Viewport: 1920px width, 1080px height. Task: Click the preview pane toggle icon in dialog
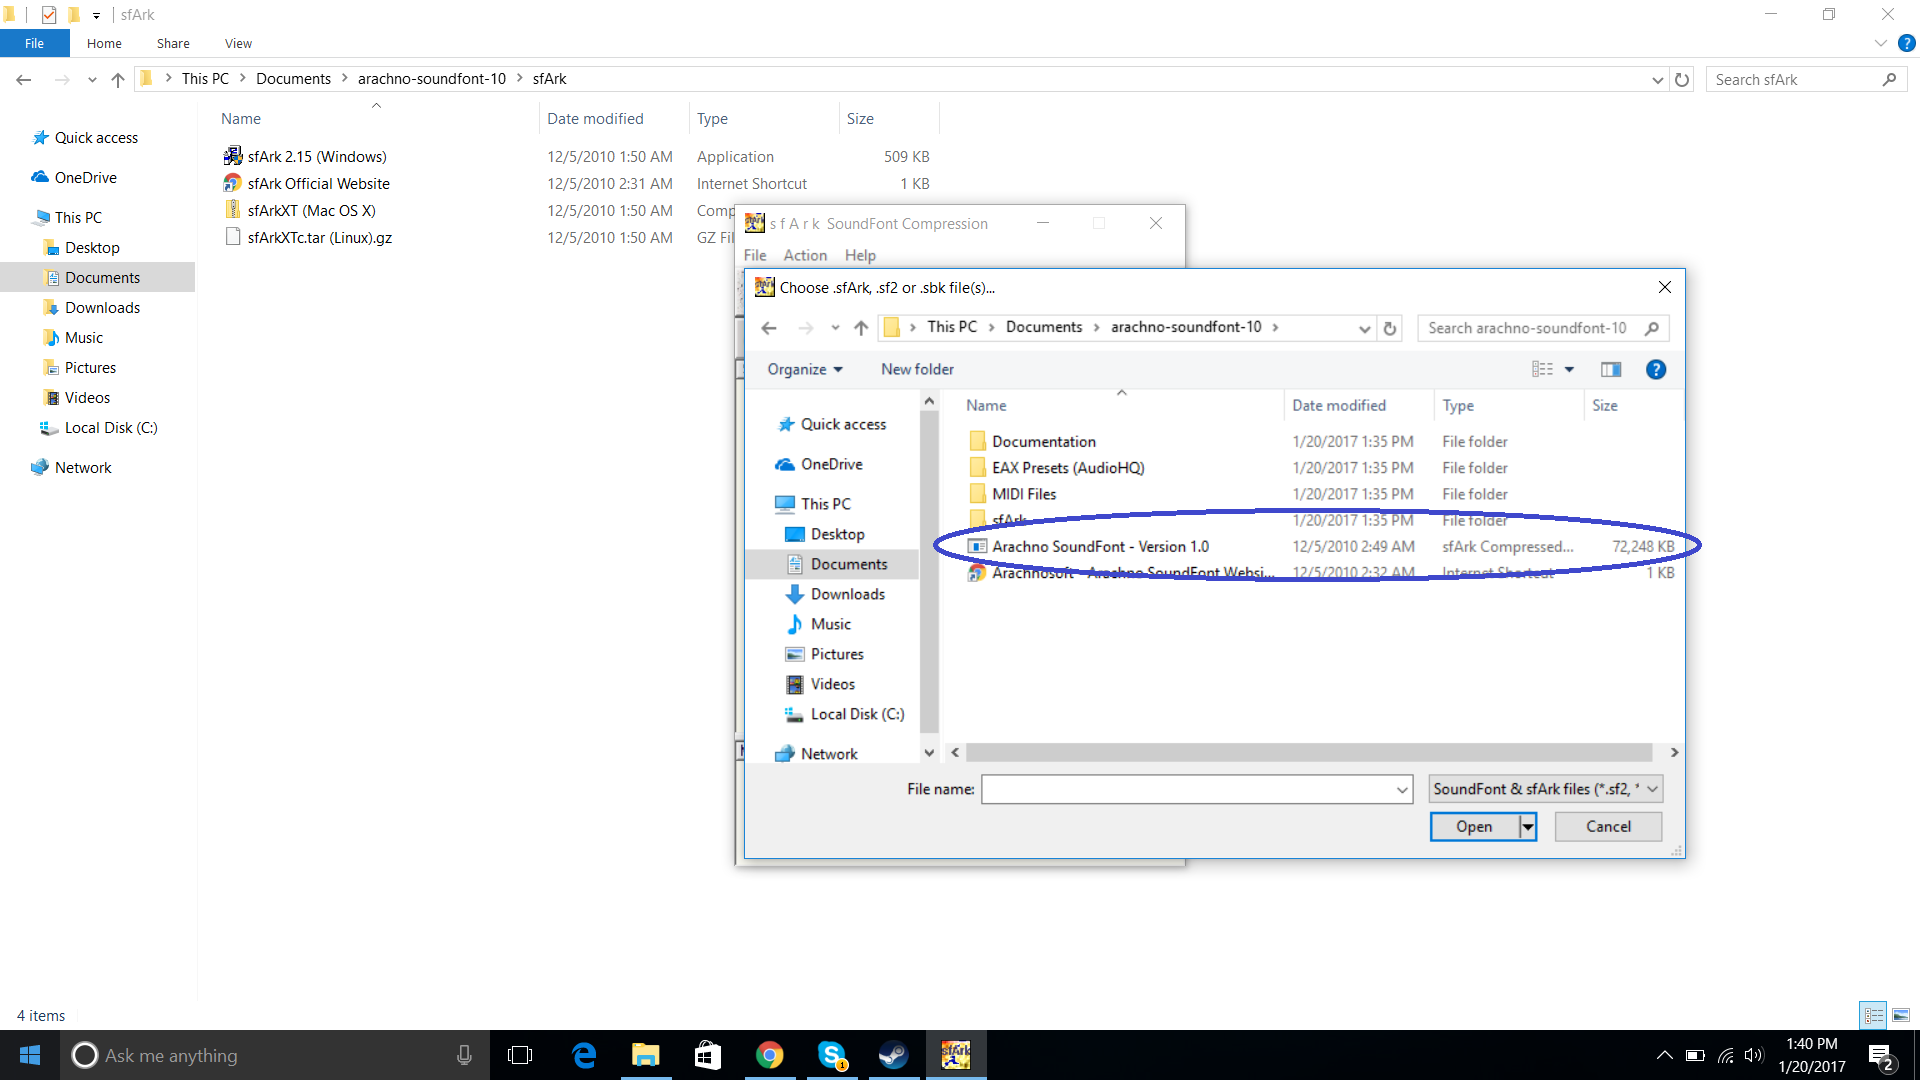click(x=1610, y=370)
